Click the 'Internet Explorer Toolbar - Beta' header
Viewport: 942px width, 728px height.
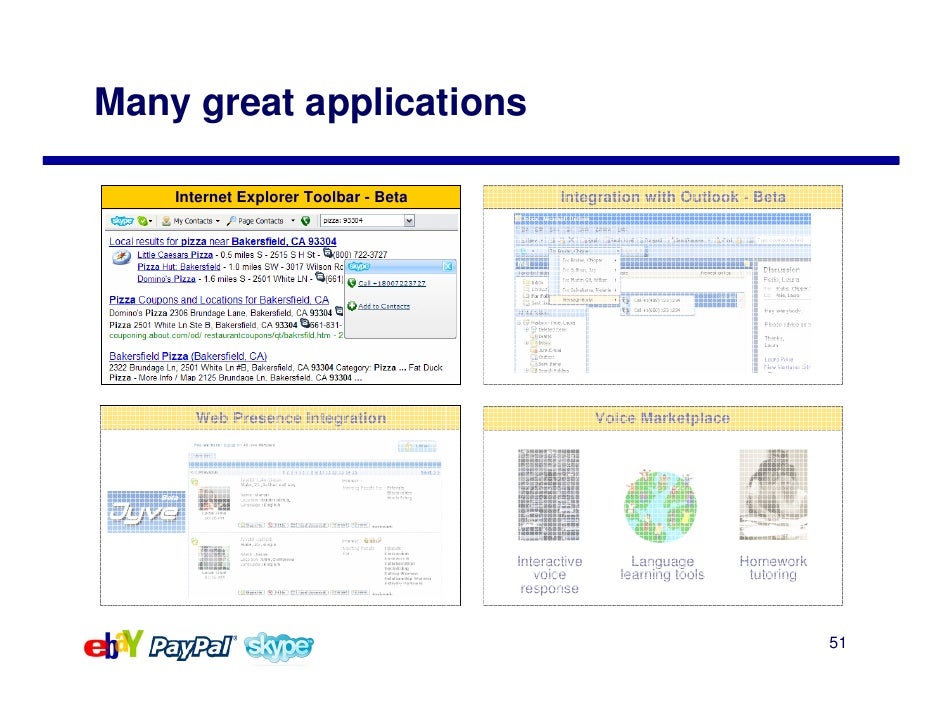(x=281, y=197)
